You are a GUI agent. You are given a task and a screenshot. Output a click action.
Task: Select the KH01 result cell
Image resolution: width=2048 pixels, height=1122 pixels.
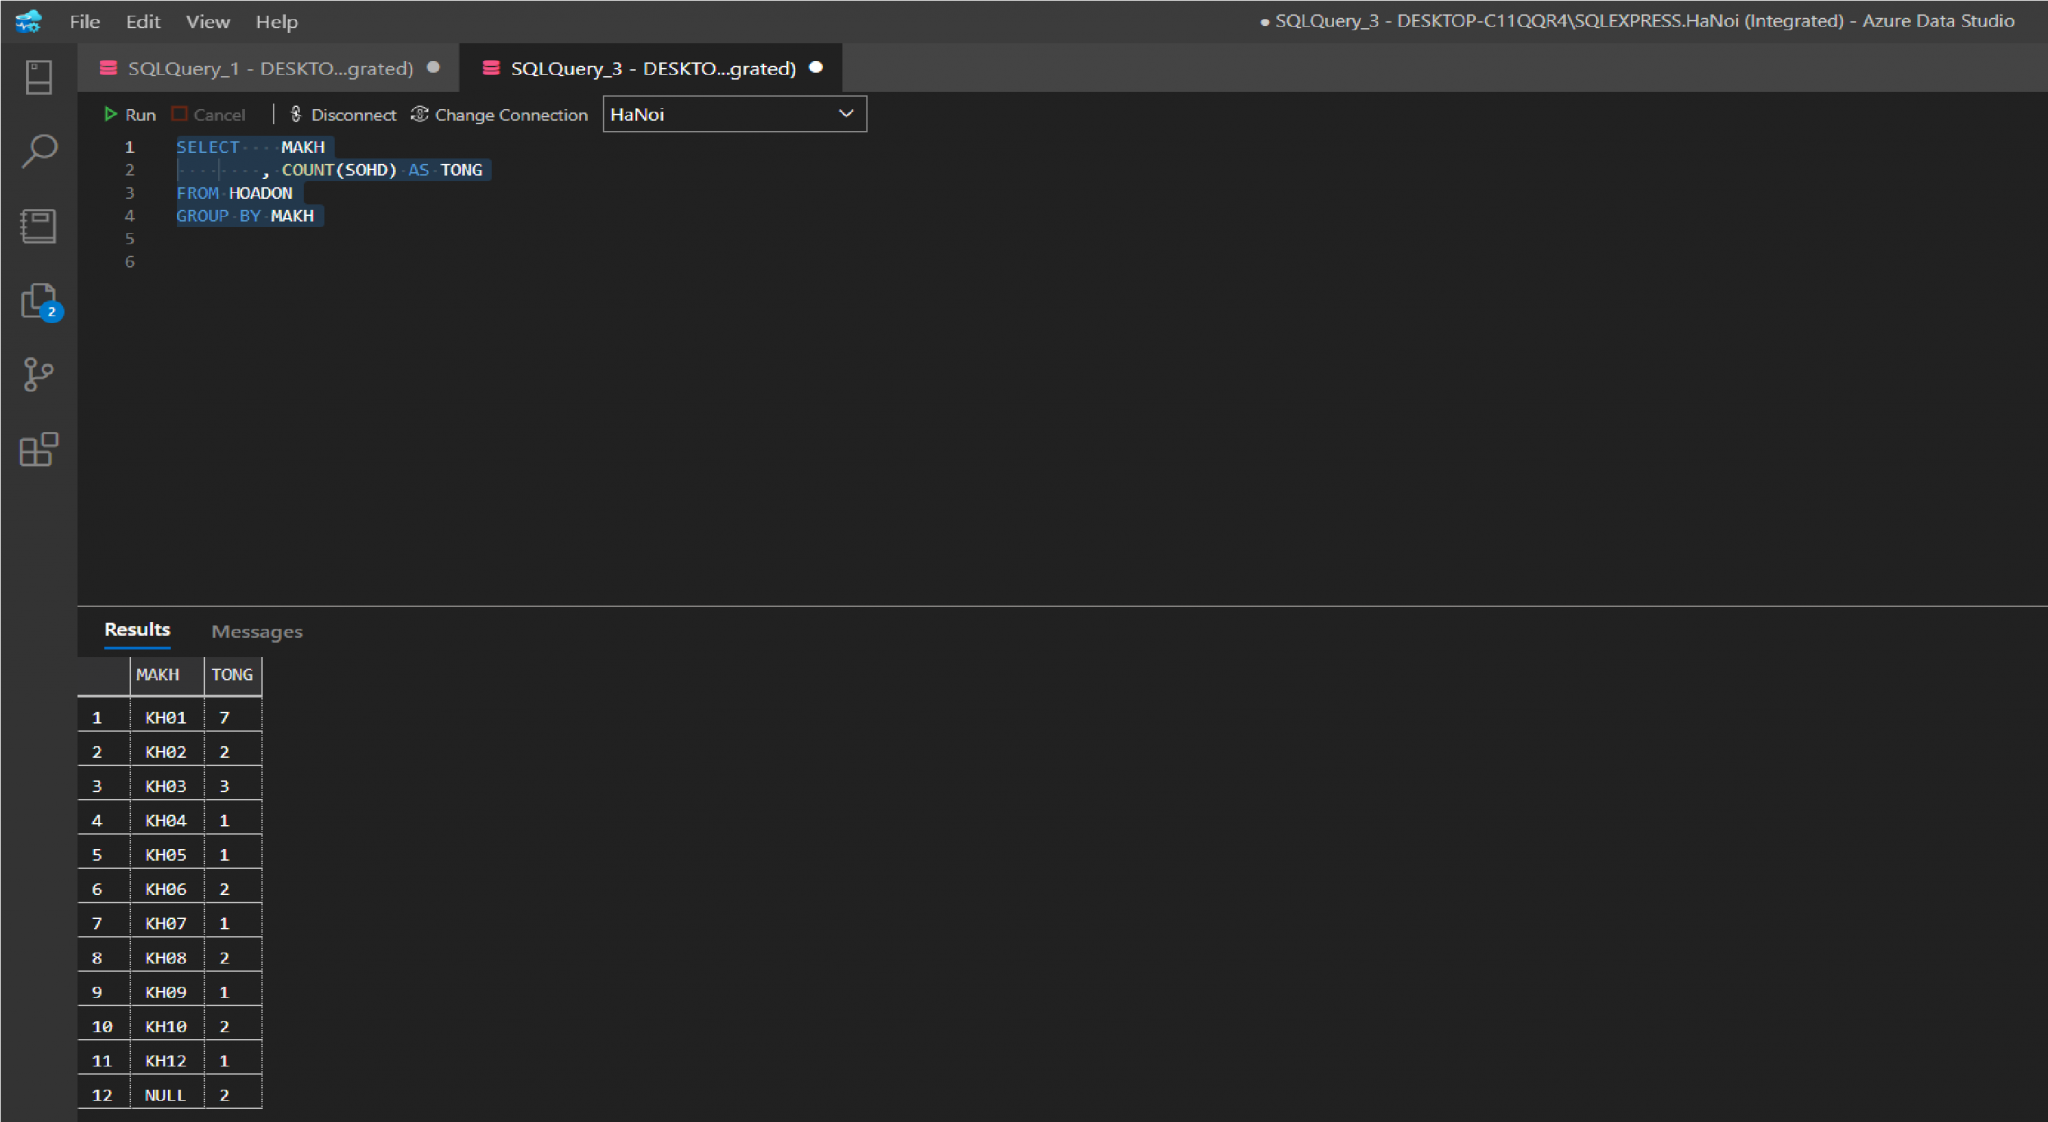166,717
